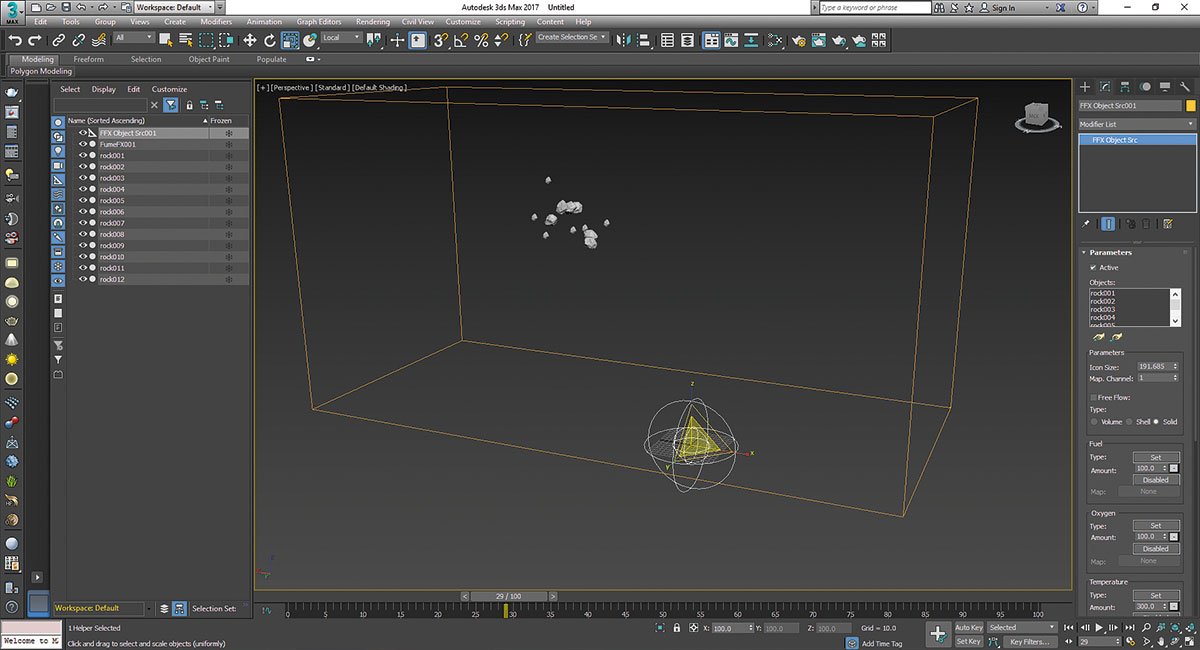The height and width of the screenshot is (650, 1200).
Task: Click the Fuel Disabled button
Action: pos(1156,480)
